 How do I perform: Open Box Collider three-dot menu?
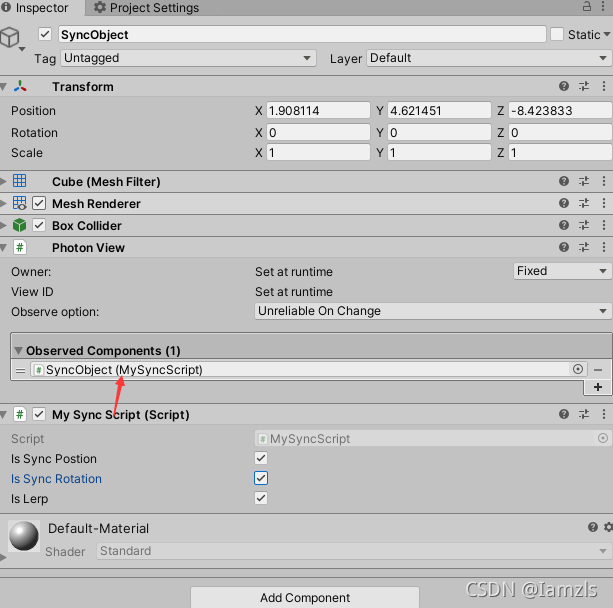point(604,225)
